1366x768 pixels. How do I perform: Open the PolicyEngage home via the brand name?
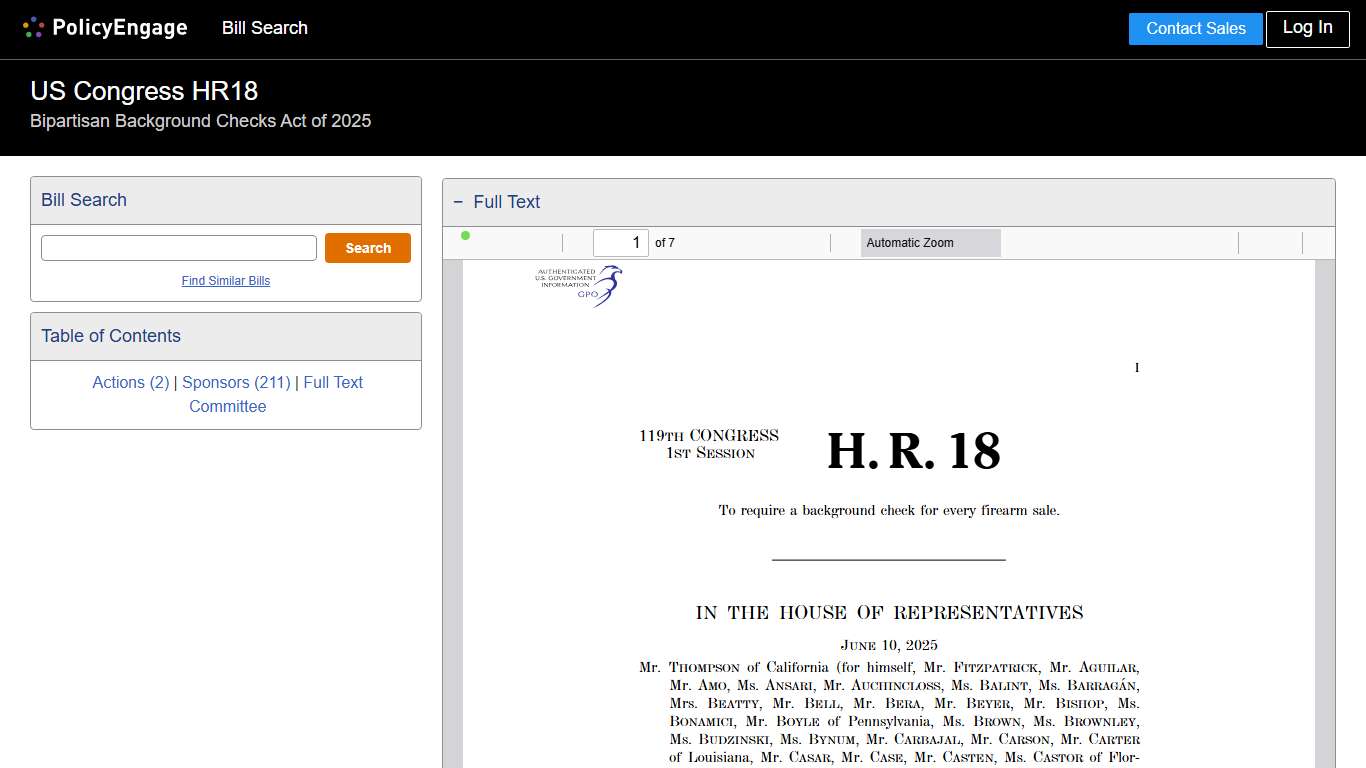(x=119, y=27)
